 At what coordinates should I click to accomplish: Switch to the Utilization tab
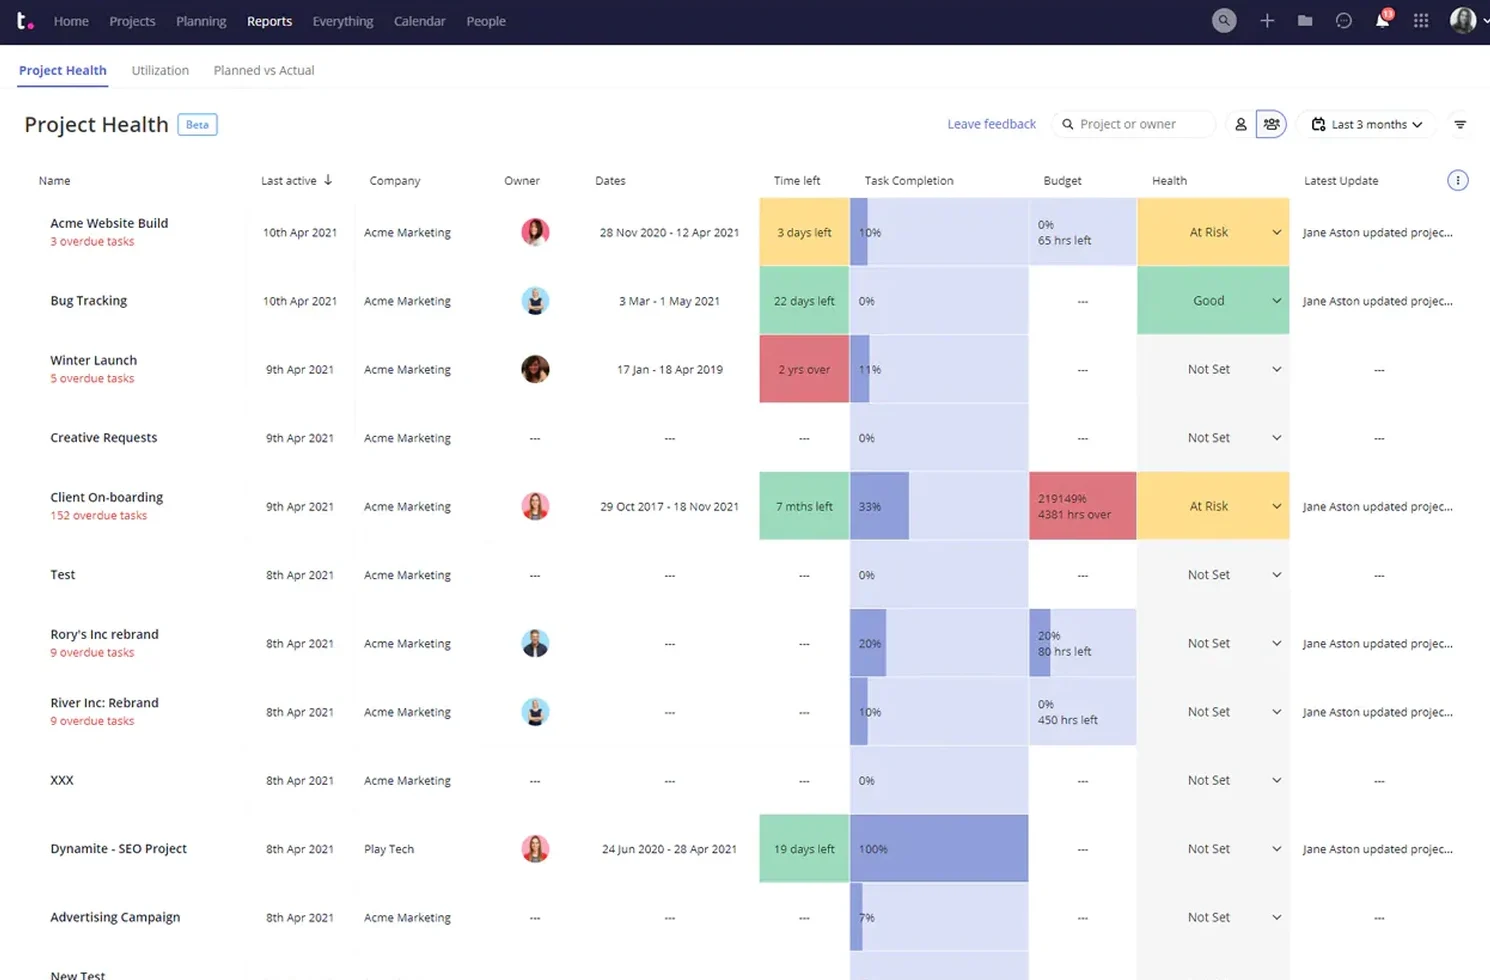160,70
